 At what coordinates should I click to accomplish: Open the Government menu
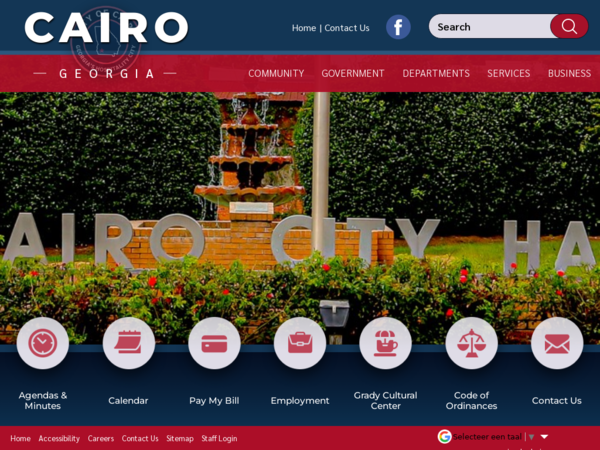tap(353, 73)
